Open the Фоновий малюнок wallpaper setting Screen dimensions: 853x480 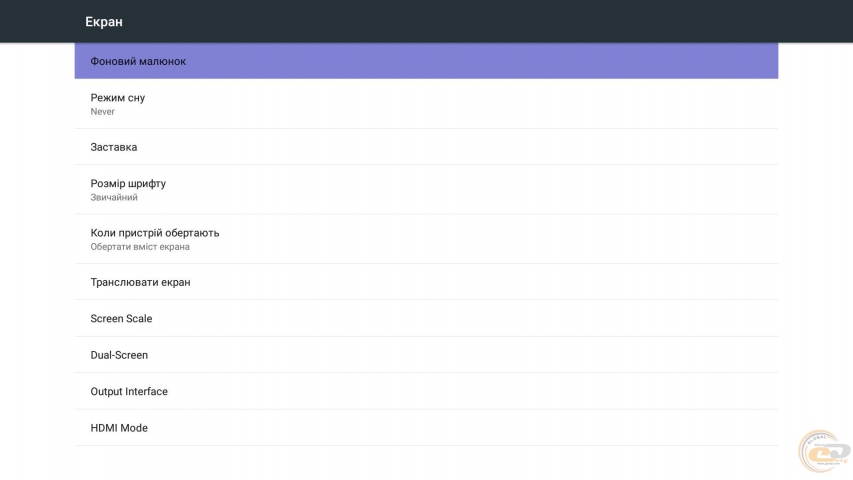pyautogui.click(x=138, y=61)
